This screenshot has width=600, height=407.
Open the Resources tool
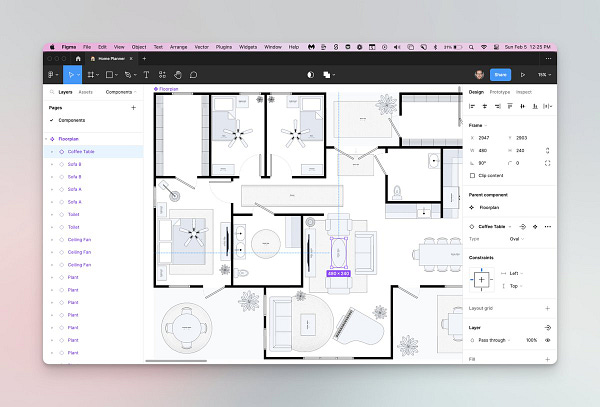tap(162, 75)
